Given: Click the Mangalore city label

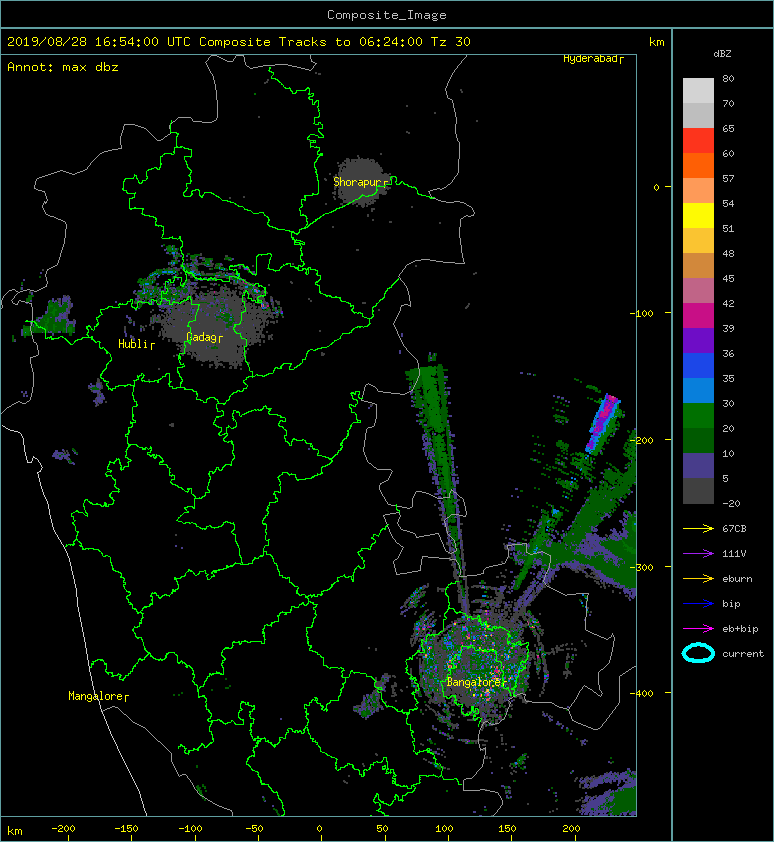Looking at the screenshot, I should click(x=96, y=696).
